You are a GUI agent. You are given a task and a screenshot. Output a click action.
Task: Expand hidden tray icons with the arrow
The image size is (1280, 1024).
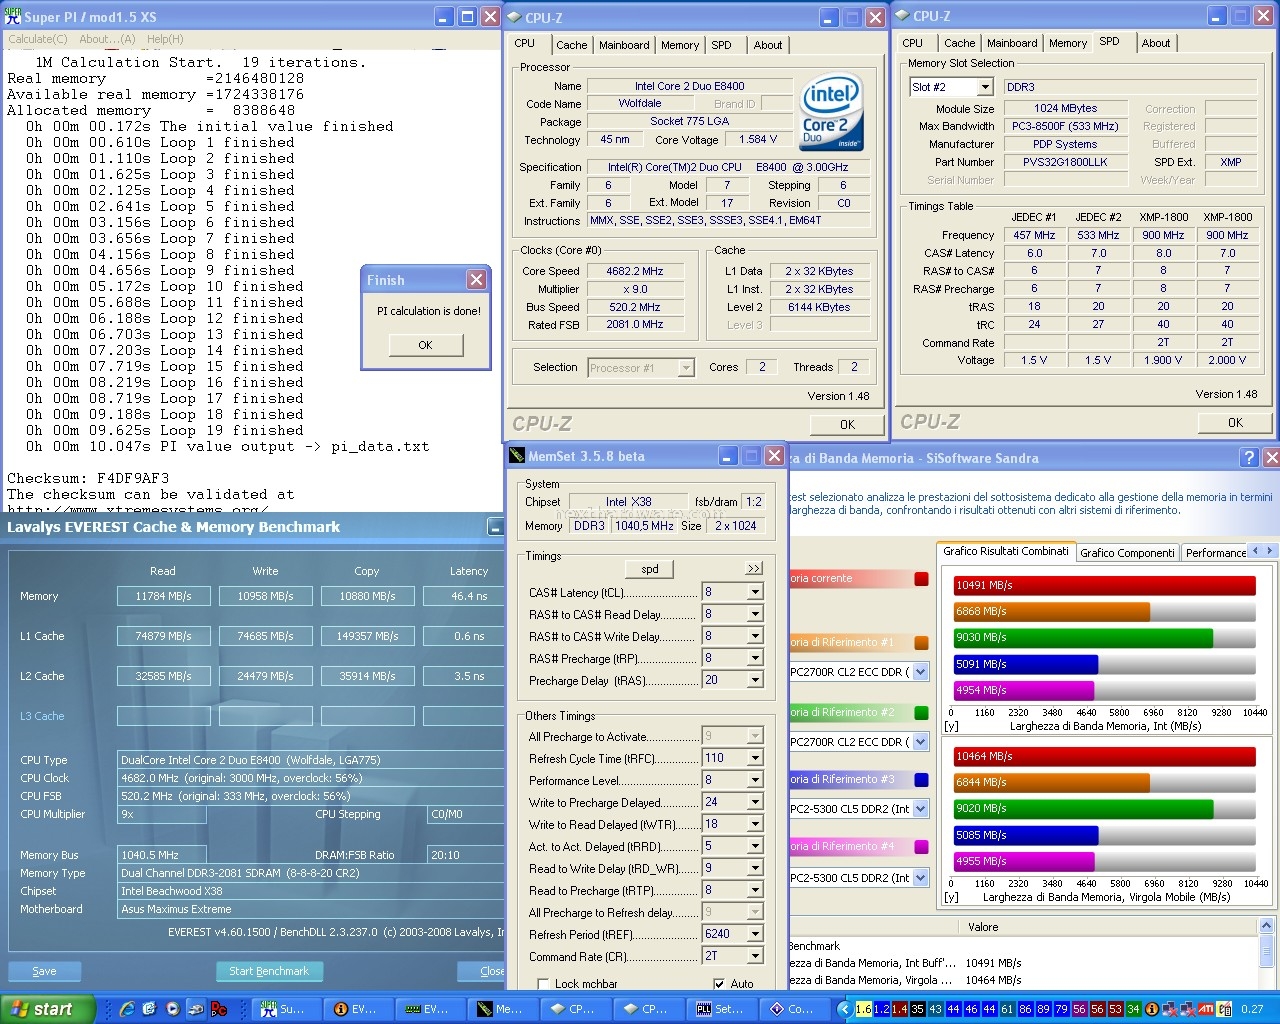click(x=844, y=1009)
